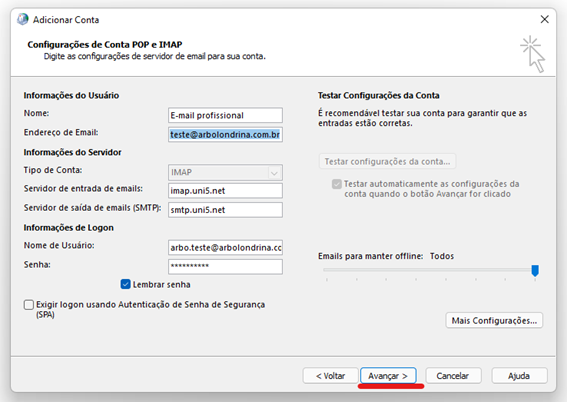Open Mais Configurações settings

pos(494,320)
